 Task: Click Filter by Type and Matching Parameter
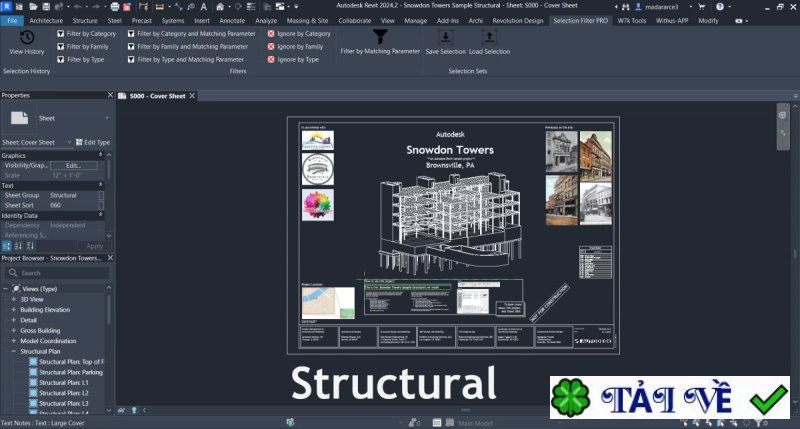tap(131, 60)
